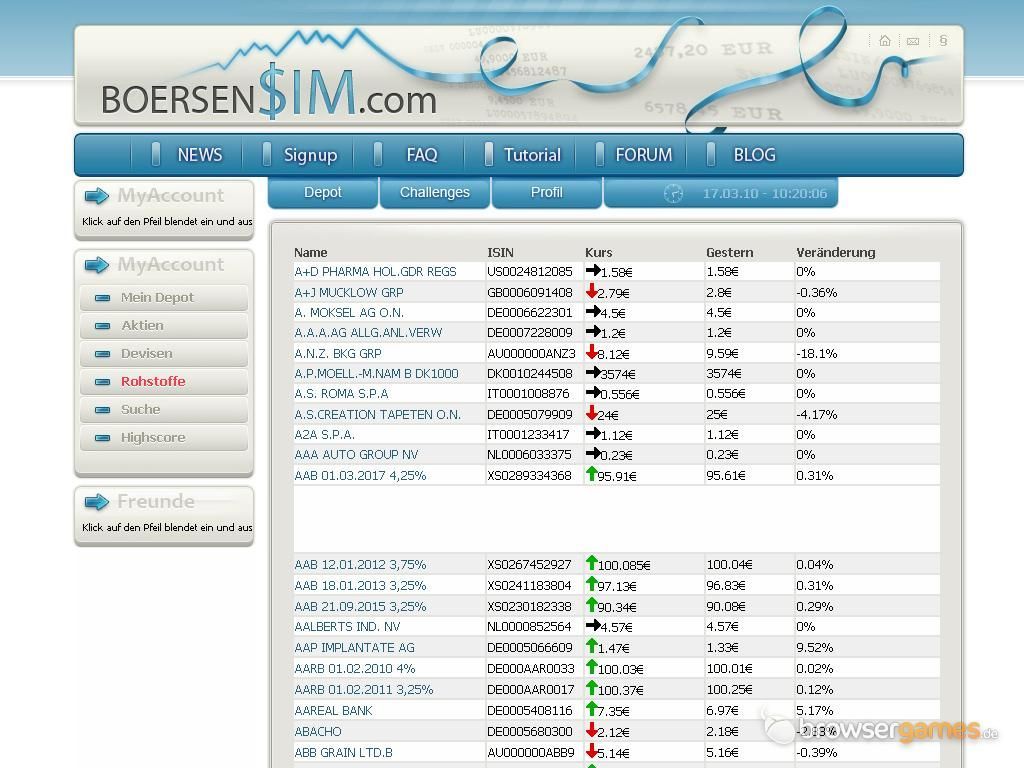Open stock A+D PHARMA HOL.GDR REGS

(376, 272)
